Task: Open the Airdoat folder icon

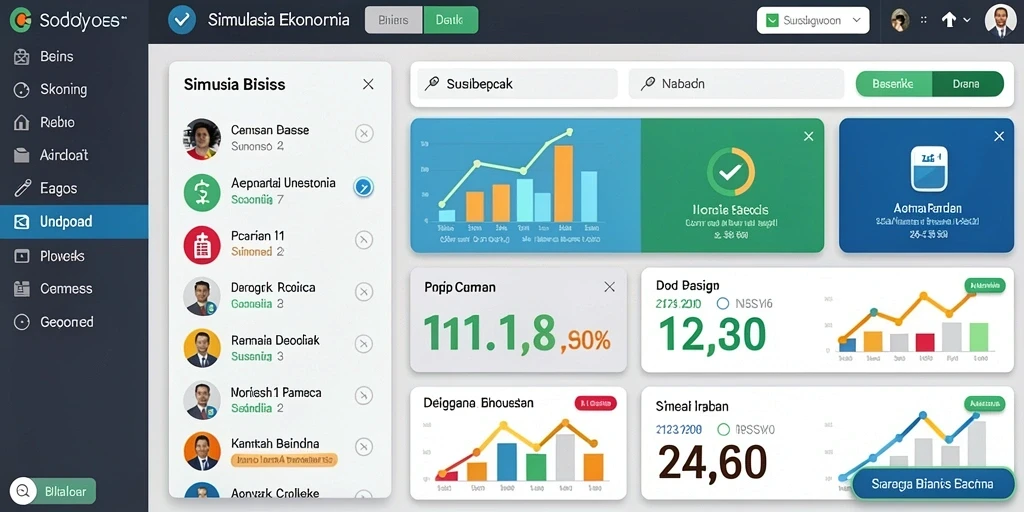Action: click(22, 155)
